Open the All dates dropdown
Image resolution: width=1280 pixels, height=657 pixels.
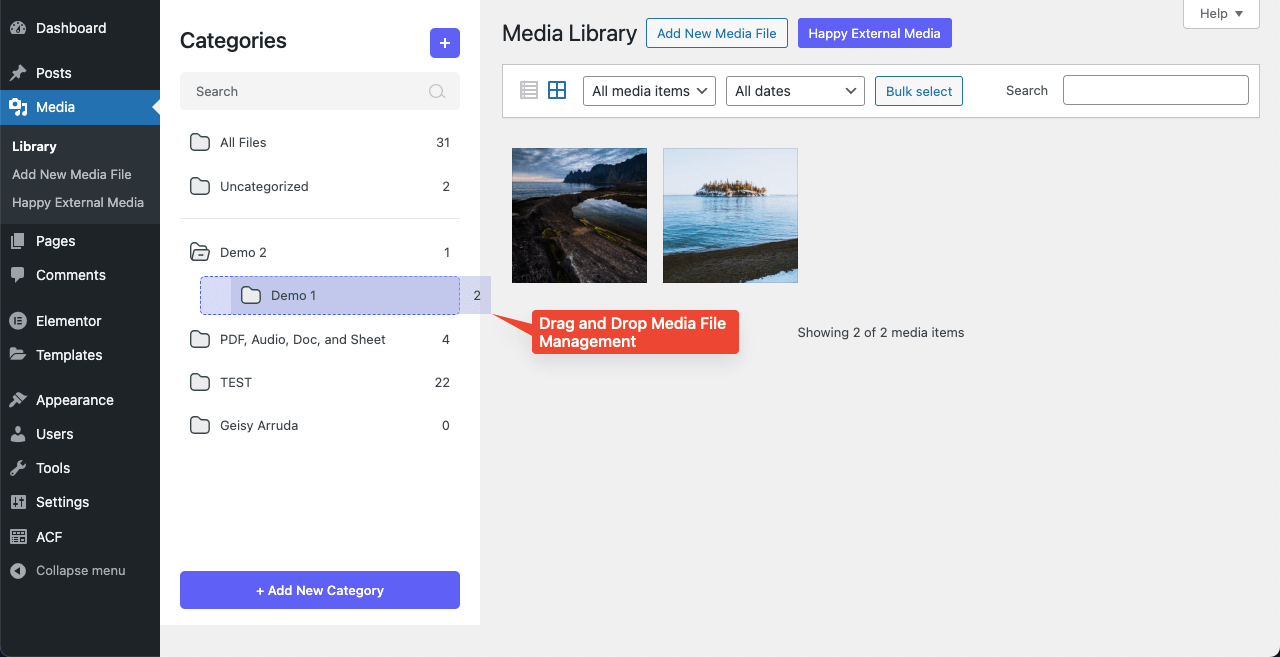tap(795, 91)
